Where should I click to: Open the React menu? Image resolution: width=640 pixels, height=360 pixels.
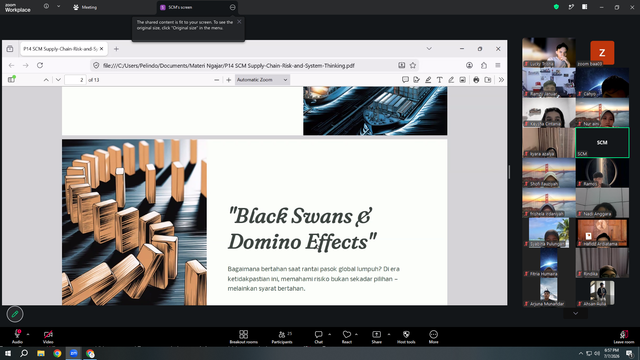point(347,337)
